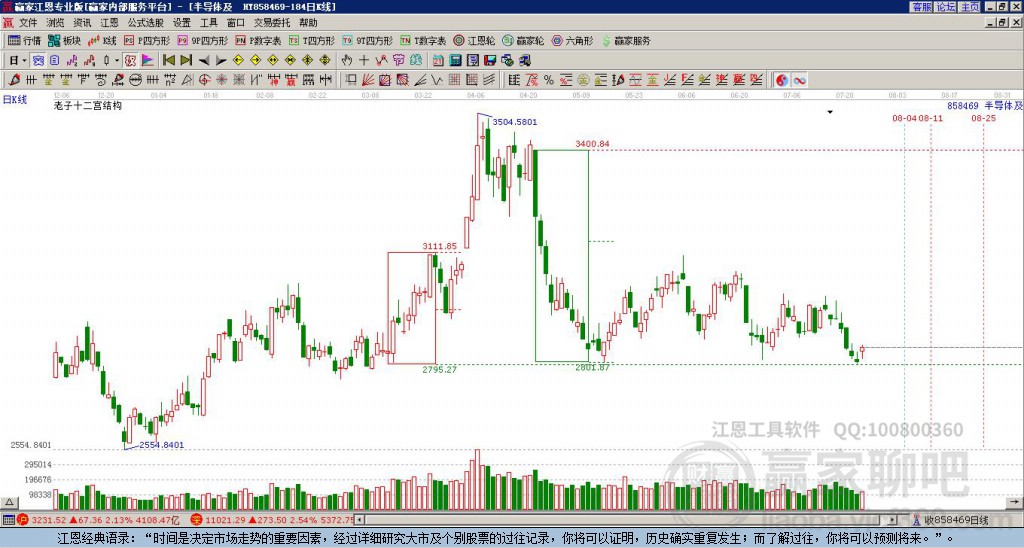Click the 3504.5801 peak price label

515,122
